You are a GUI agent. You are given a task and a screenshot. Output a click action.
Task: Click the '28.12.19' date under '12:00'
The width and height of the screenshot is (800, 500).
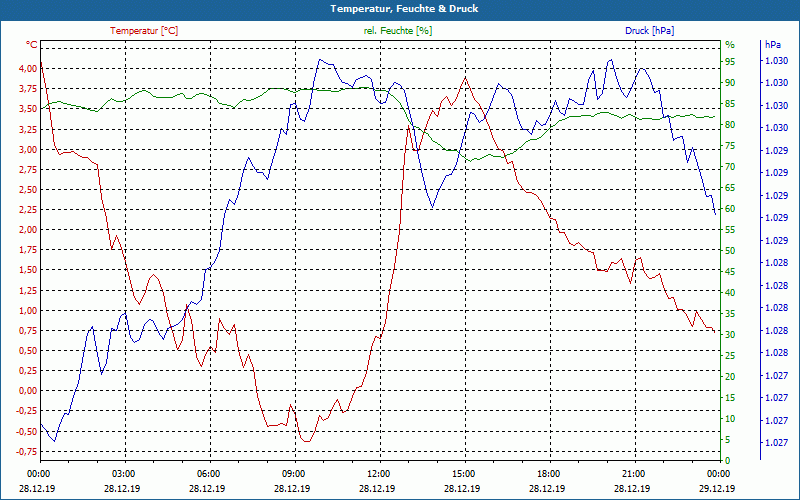coord(378,488)
